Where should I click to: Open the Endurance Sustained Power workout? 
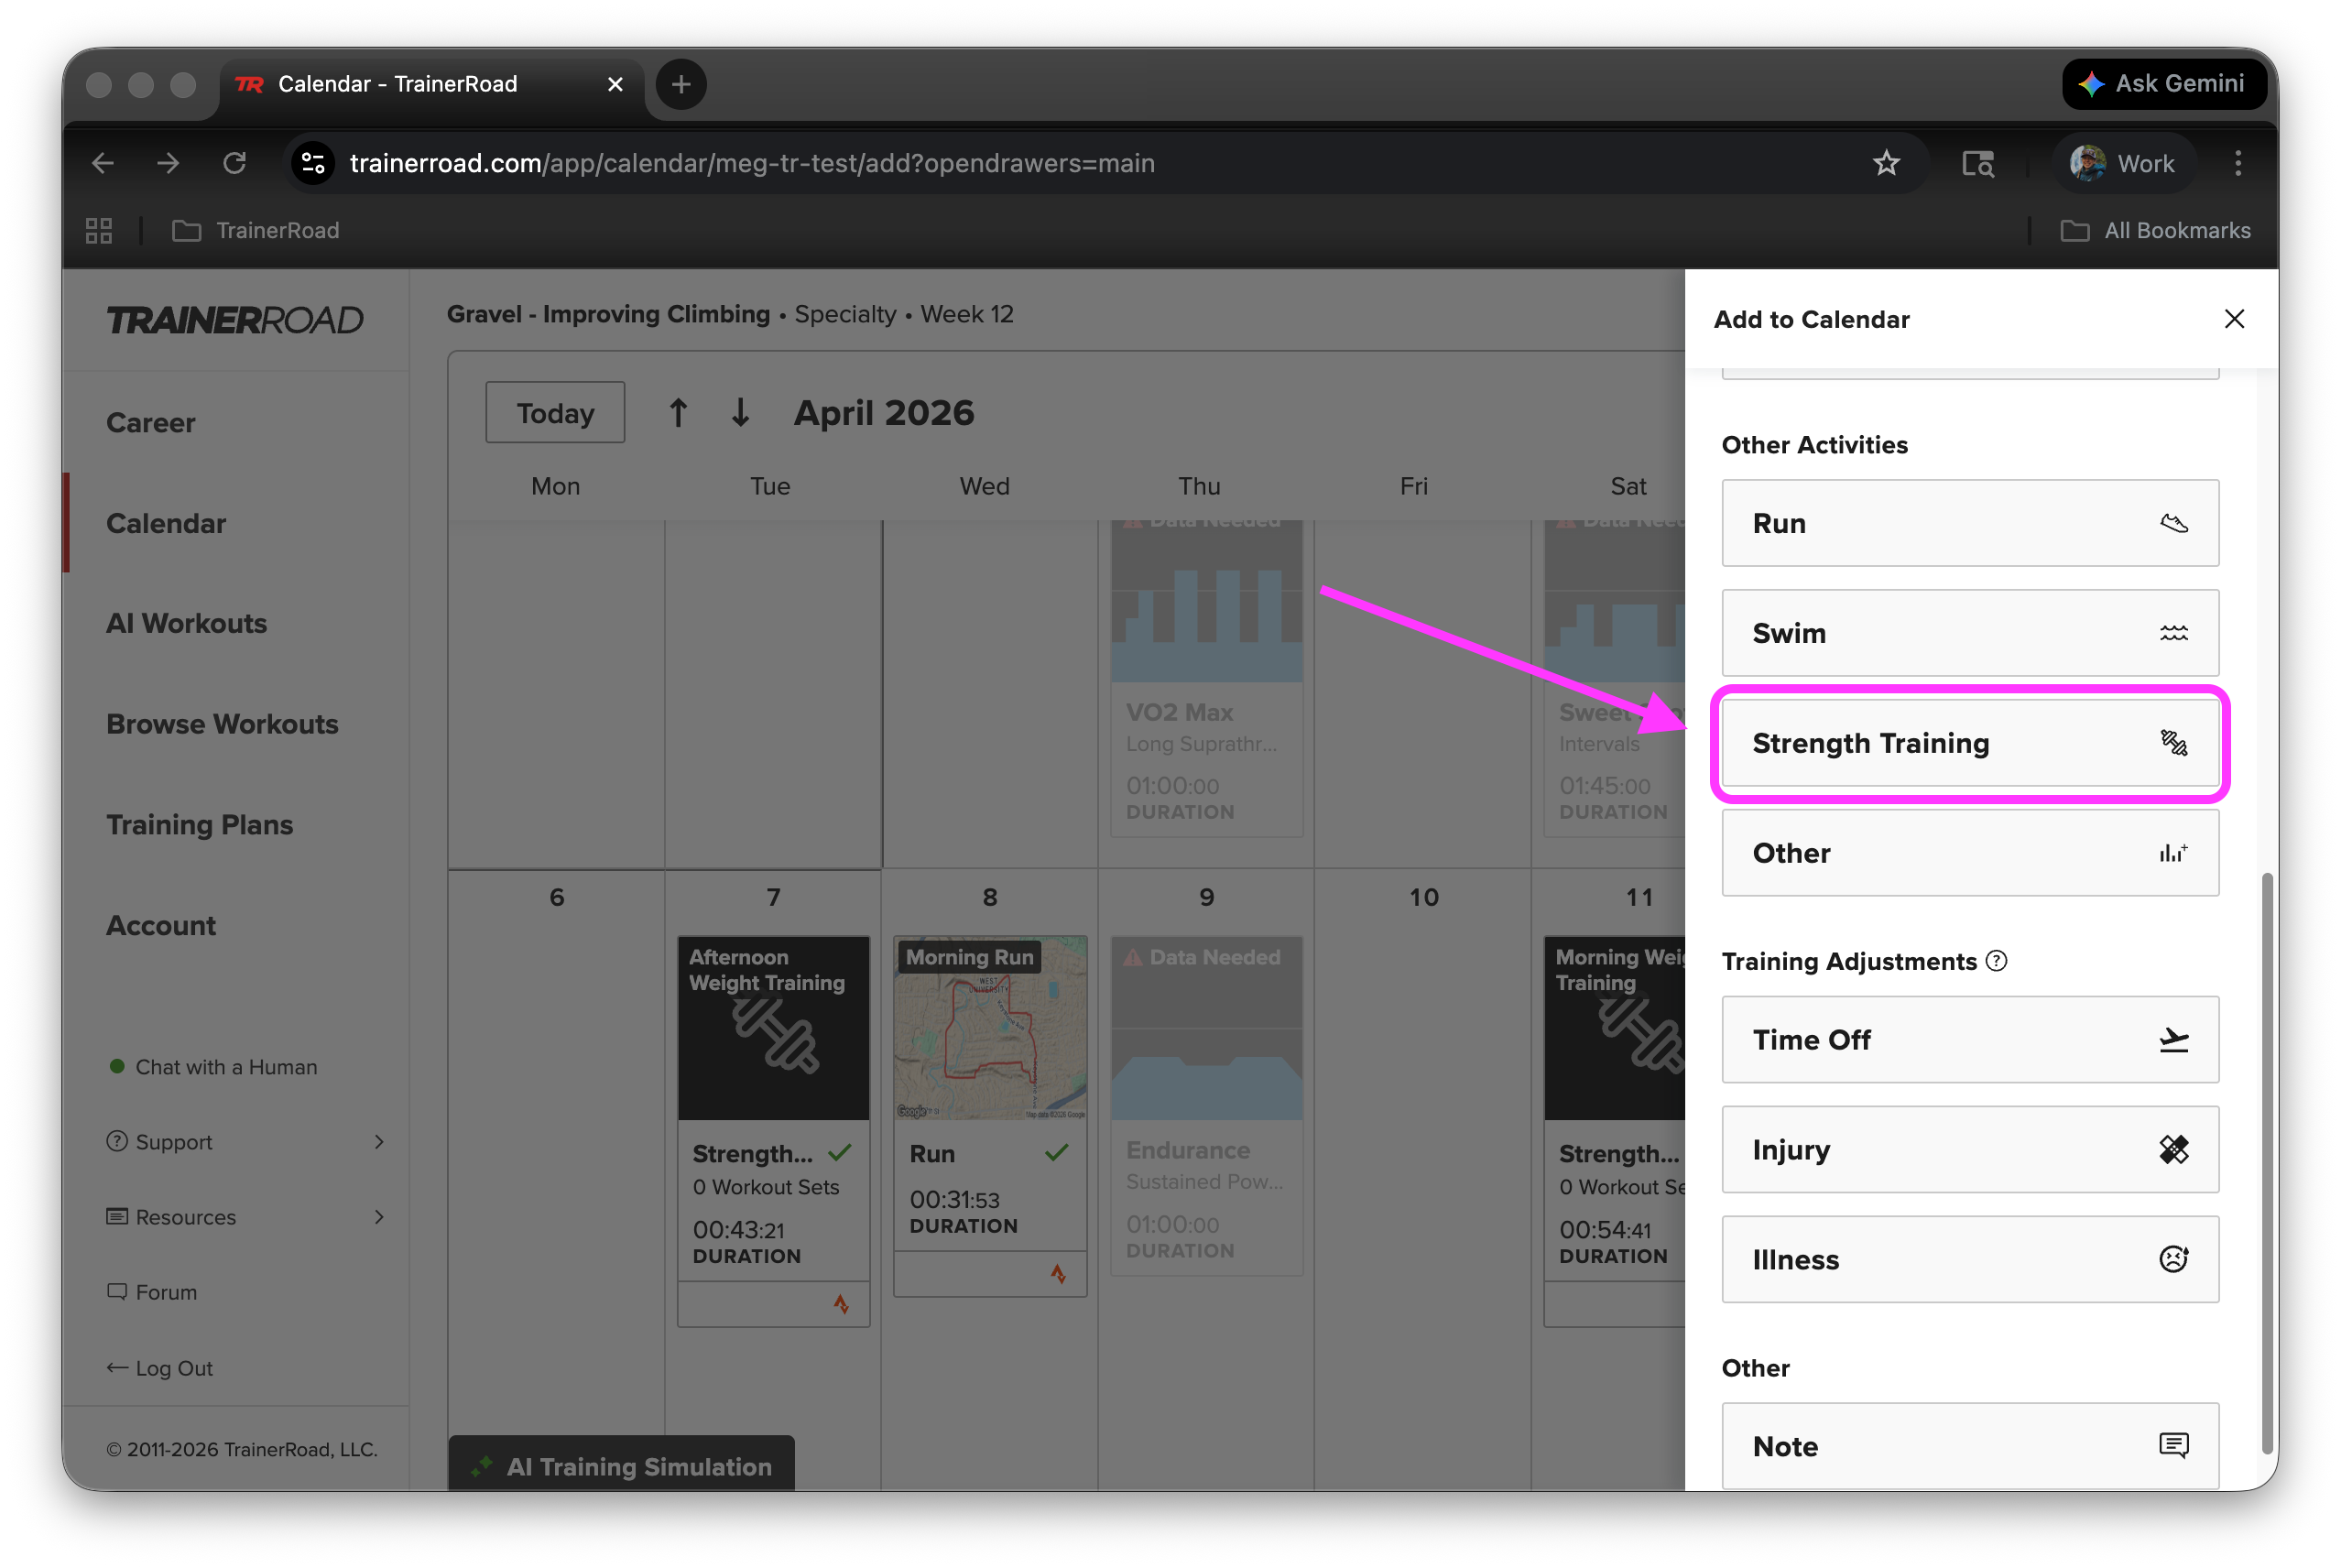tap(1206, 1105)
